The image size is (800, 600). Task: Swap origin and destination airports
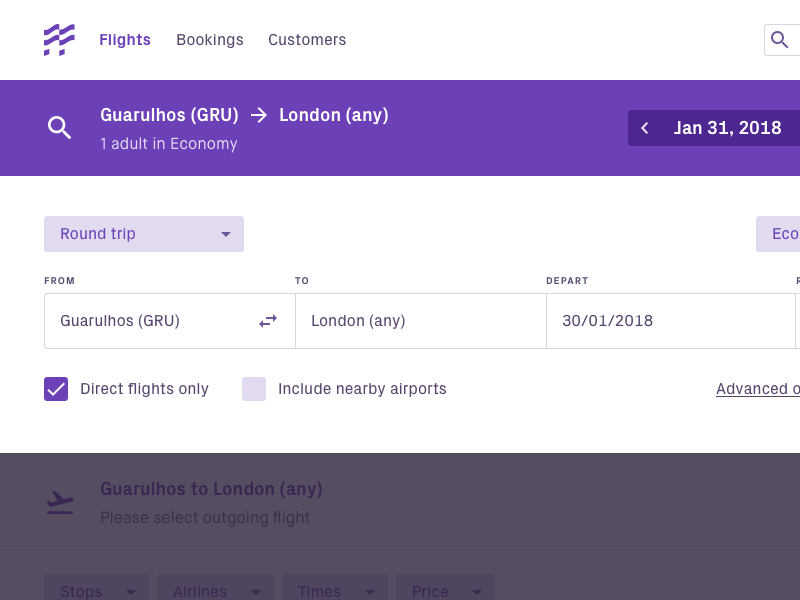point(268,321)
